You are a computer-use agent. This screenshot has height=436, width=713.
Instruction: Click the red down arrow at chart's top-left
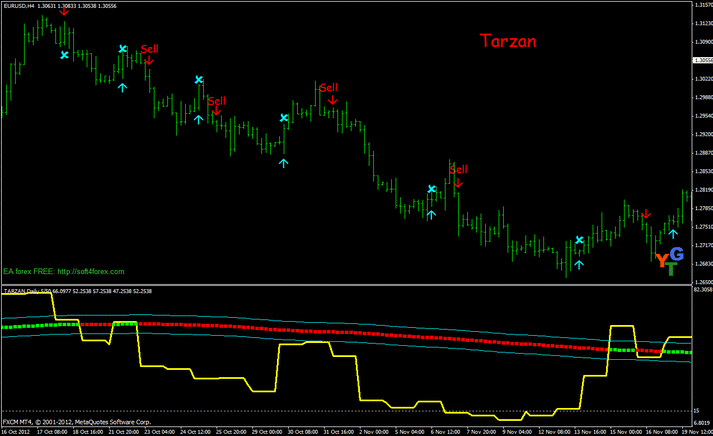click(x=65, y=12)
